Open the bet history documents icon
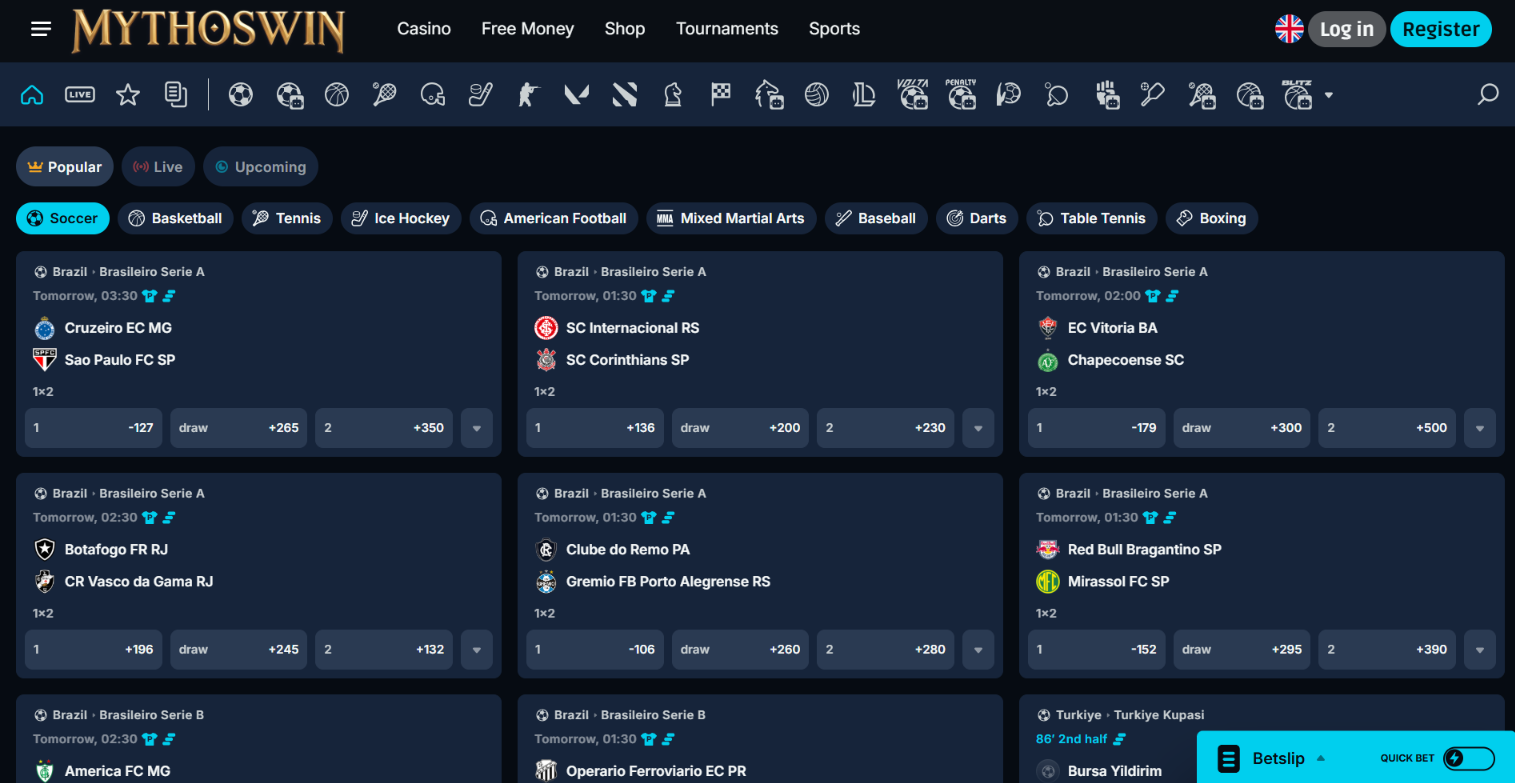Image resolution: width=1515 pixels, height=783 pixels. coord(176,95)
